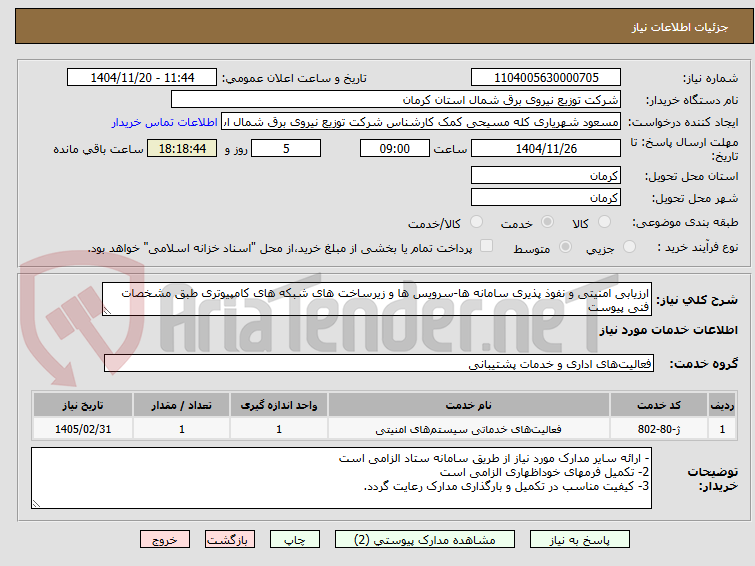Click the اطلاعات خدمات مورد نیاز heading
The width and height of the screenshot is (755, 566).
pos(668,330)
